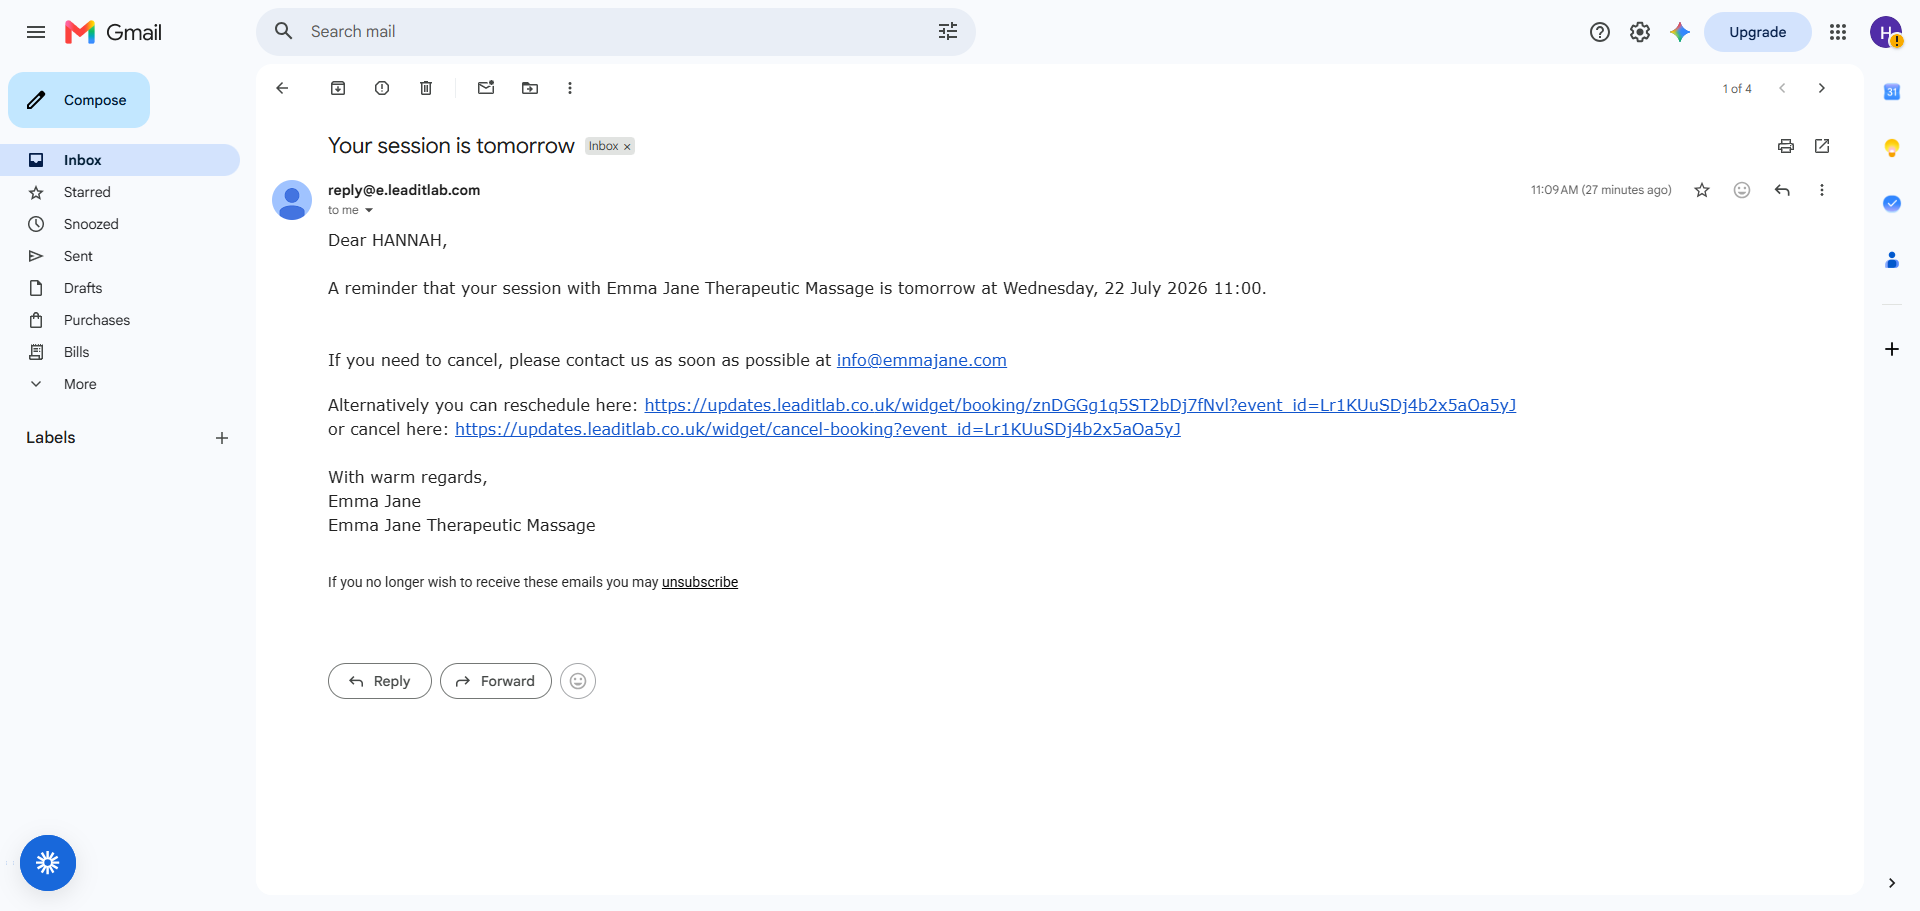
Task: Go back to inbox arrow
Action: tap(282, 88)
